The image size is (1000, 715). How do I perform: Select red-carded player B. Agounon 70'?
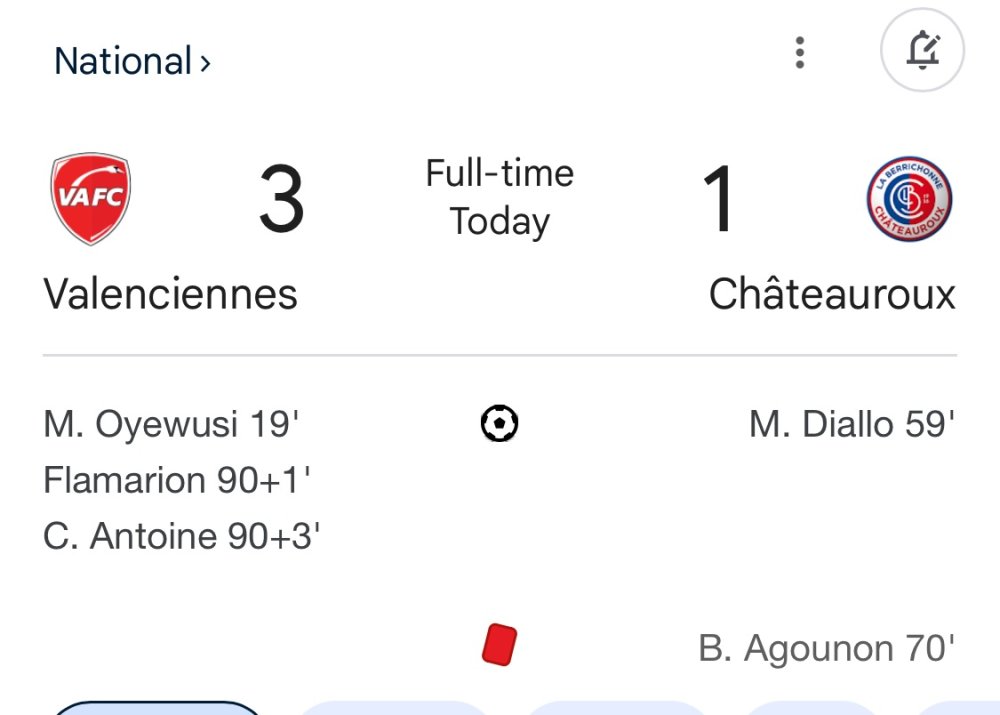827,649
